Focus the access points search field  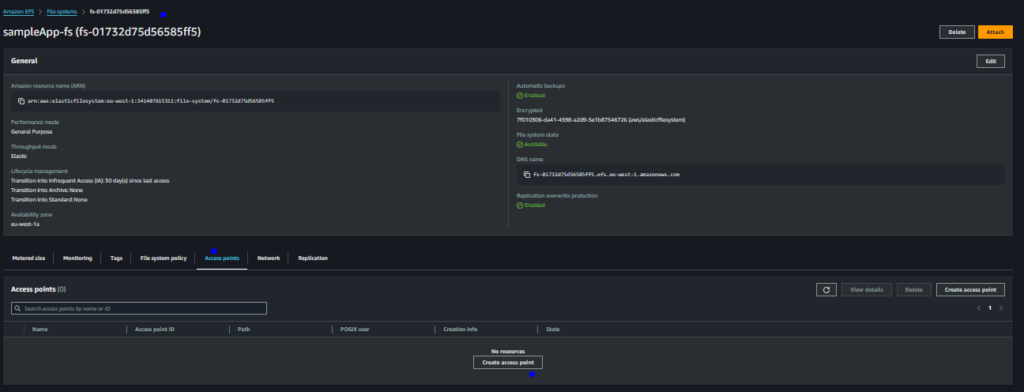click(x=139, y=308)
